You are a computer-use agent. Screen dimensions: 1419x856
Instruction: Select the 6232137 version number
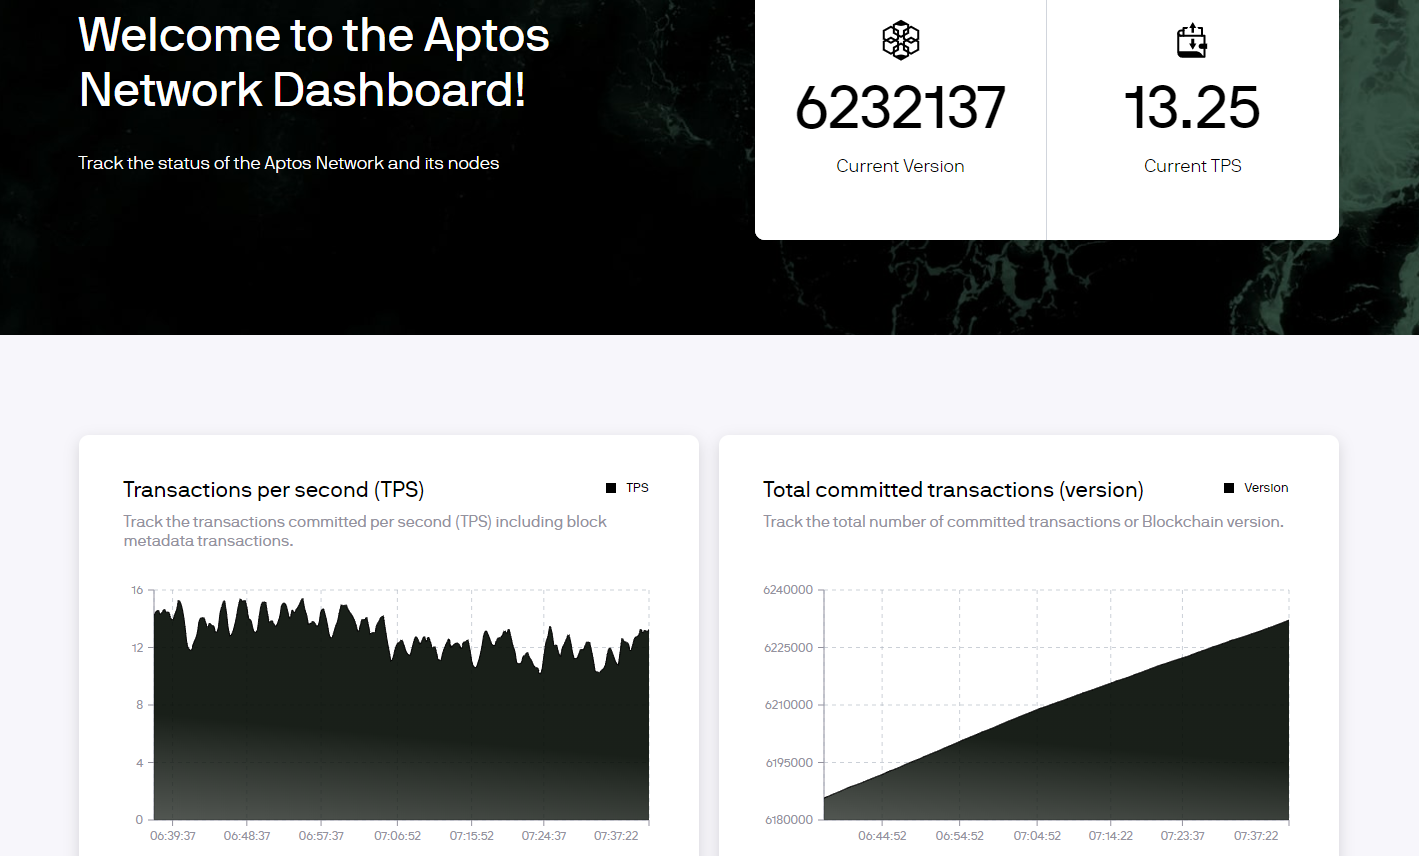pos(900,108)
